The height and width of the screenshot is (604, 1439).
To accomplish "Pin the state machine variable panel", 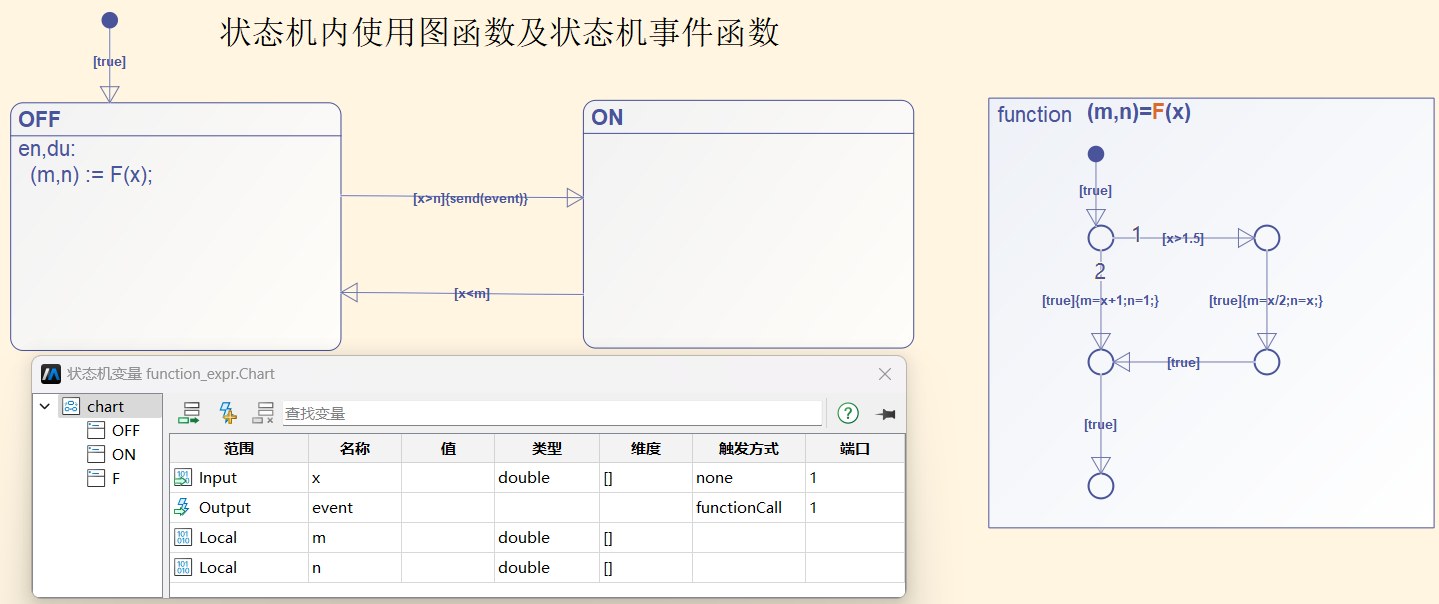I will [x=885, y=413].
